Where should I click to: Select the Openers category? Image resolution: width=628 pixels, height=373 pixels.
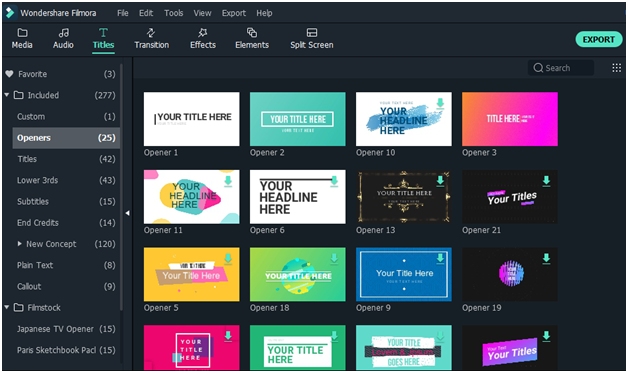point(66,138)
